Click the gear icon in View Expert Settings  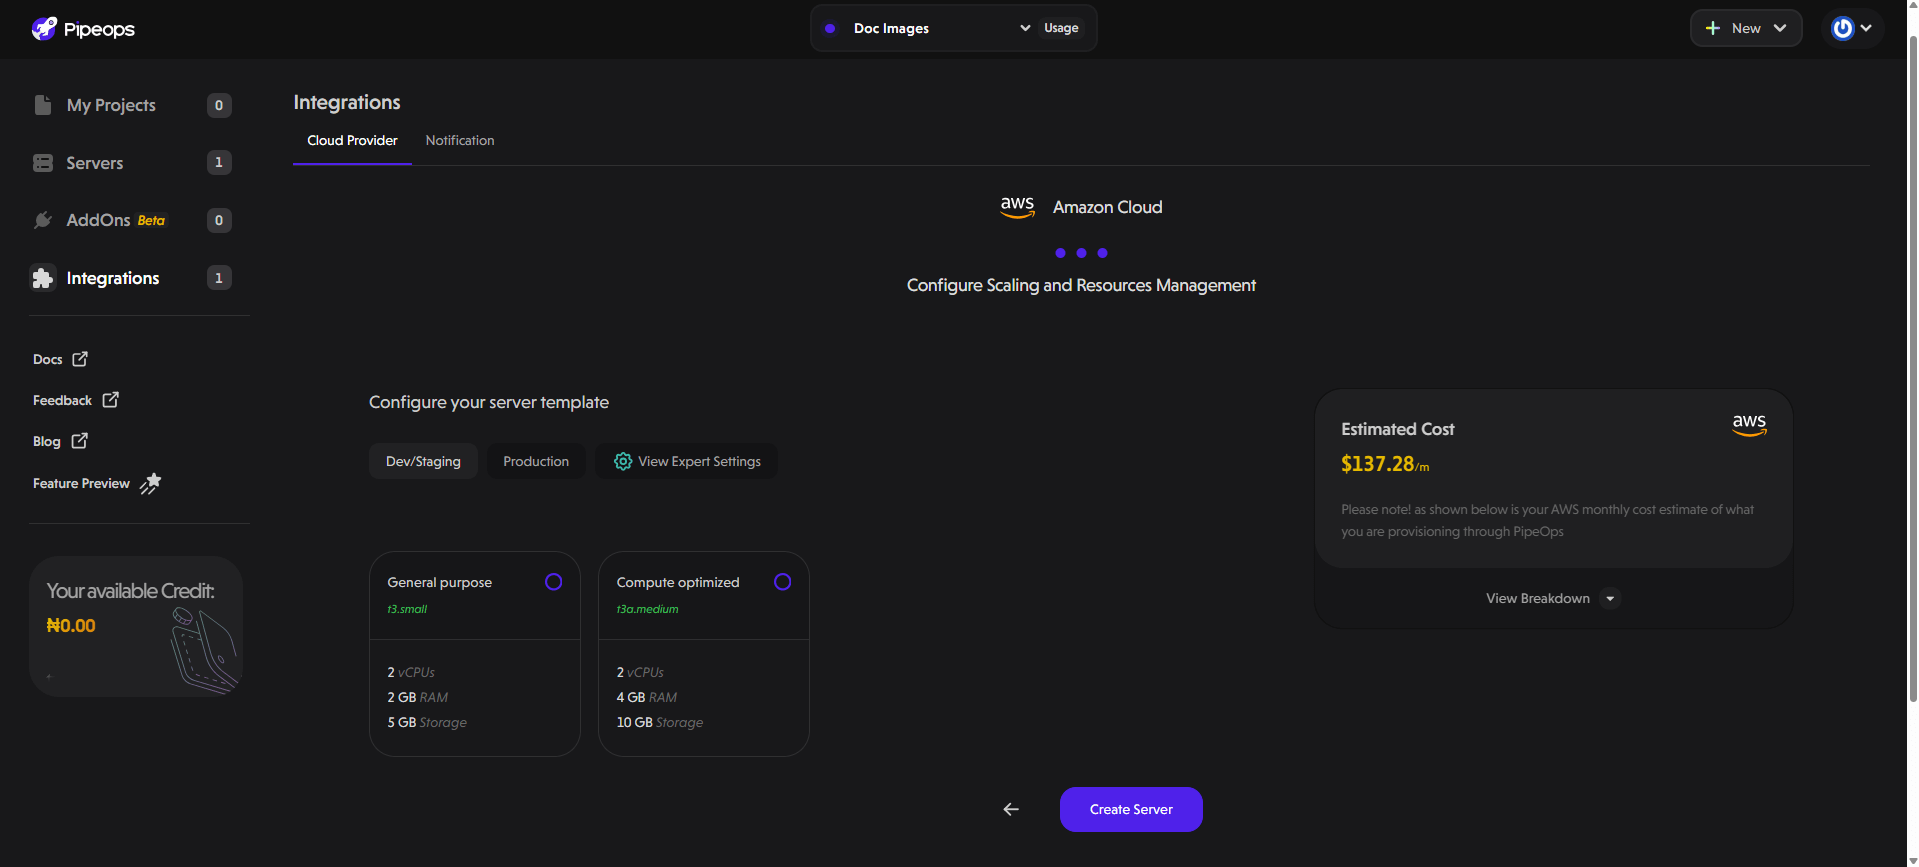coord(623,461)
